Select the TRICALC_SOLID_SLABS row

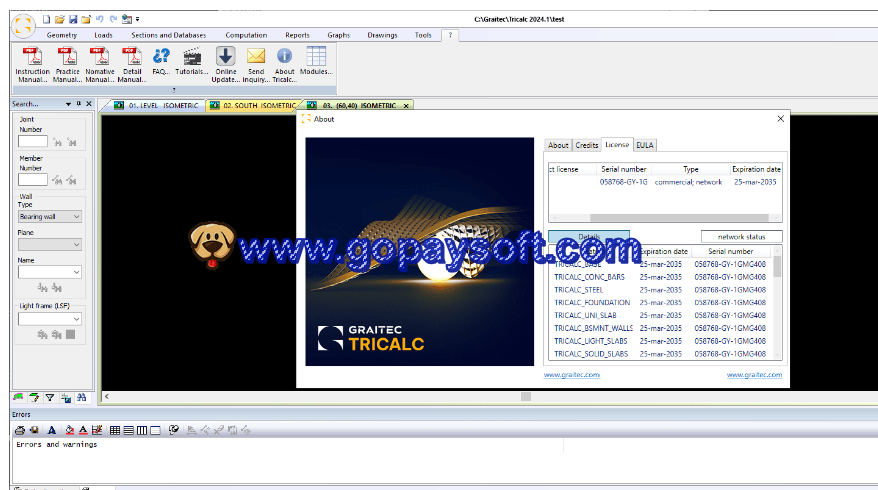pyautogui.click(x=662, y=354)
